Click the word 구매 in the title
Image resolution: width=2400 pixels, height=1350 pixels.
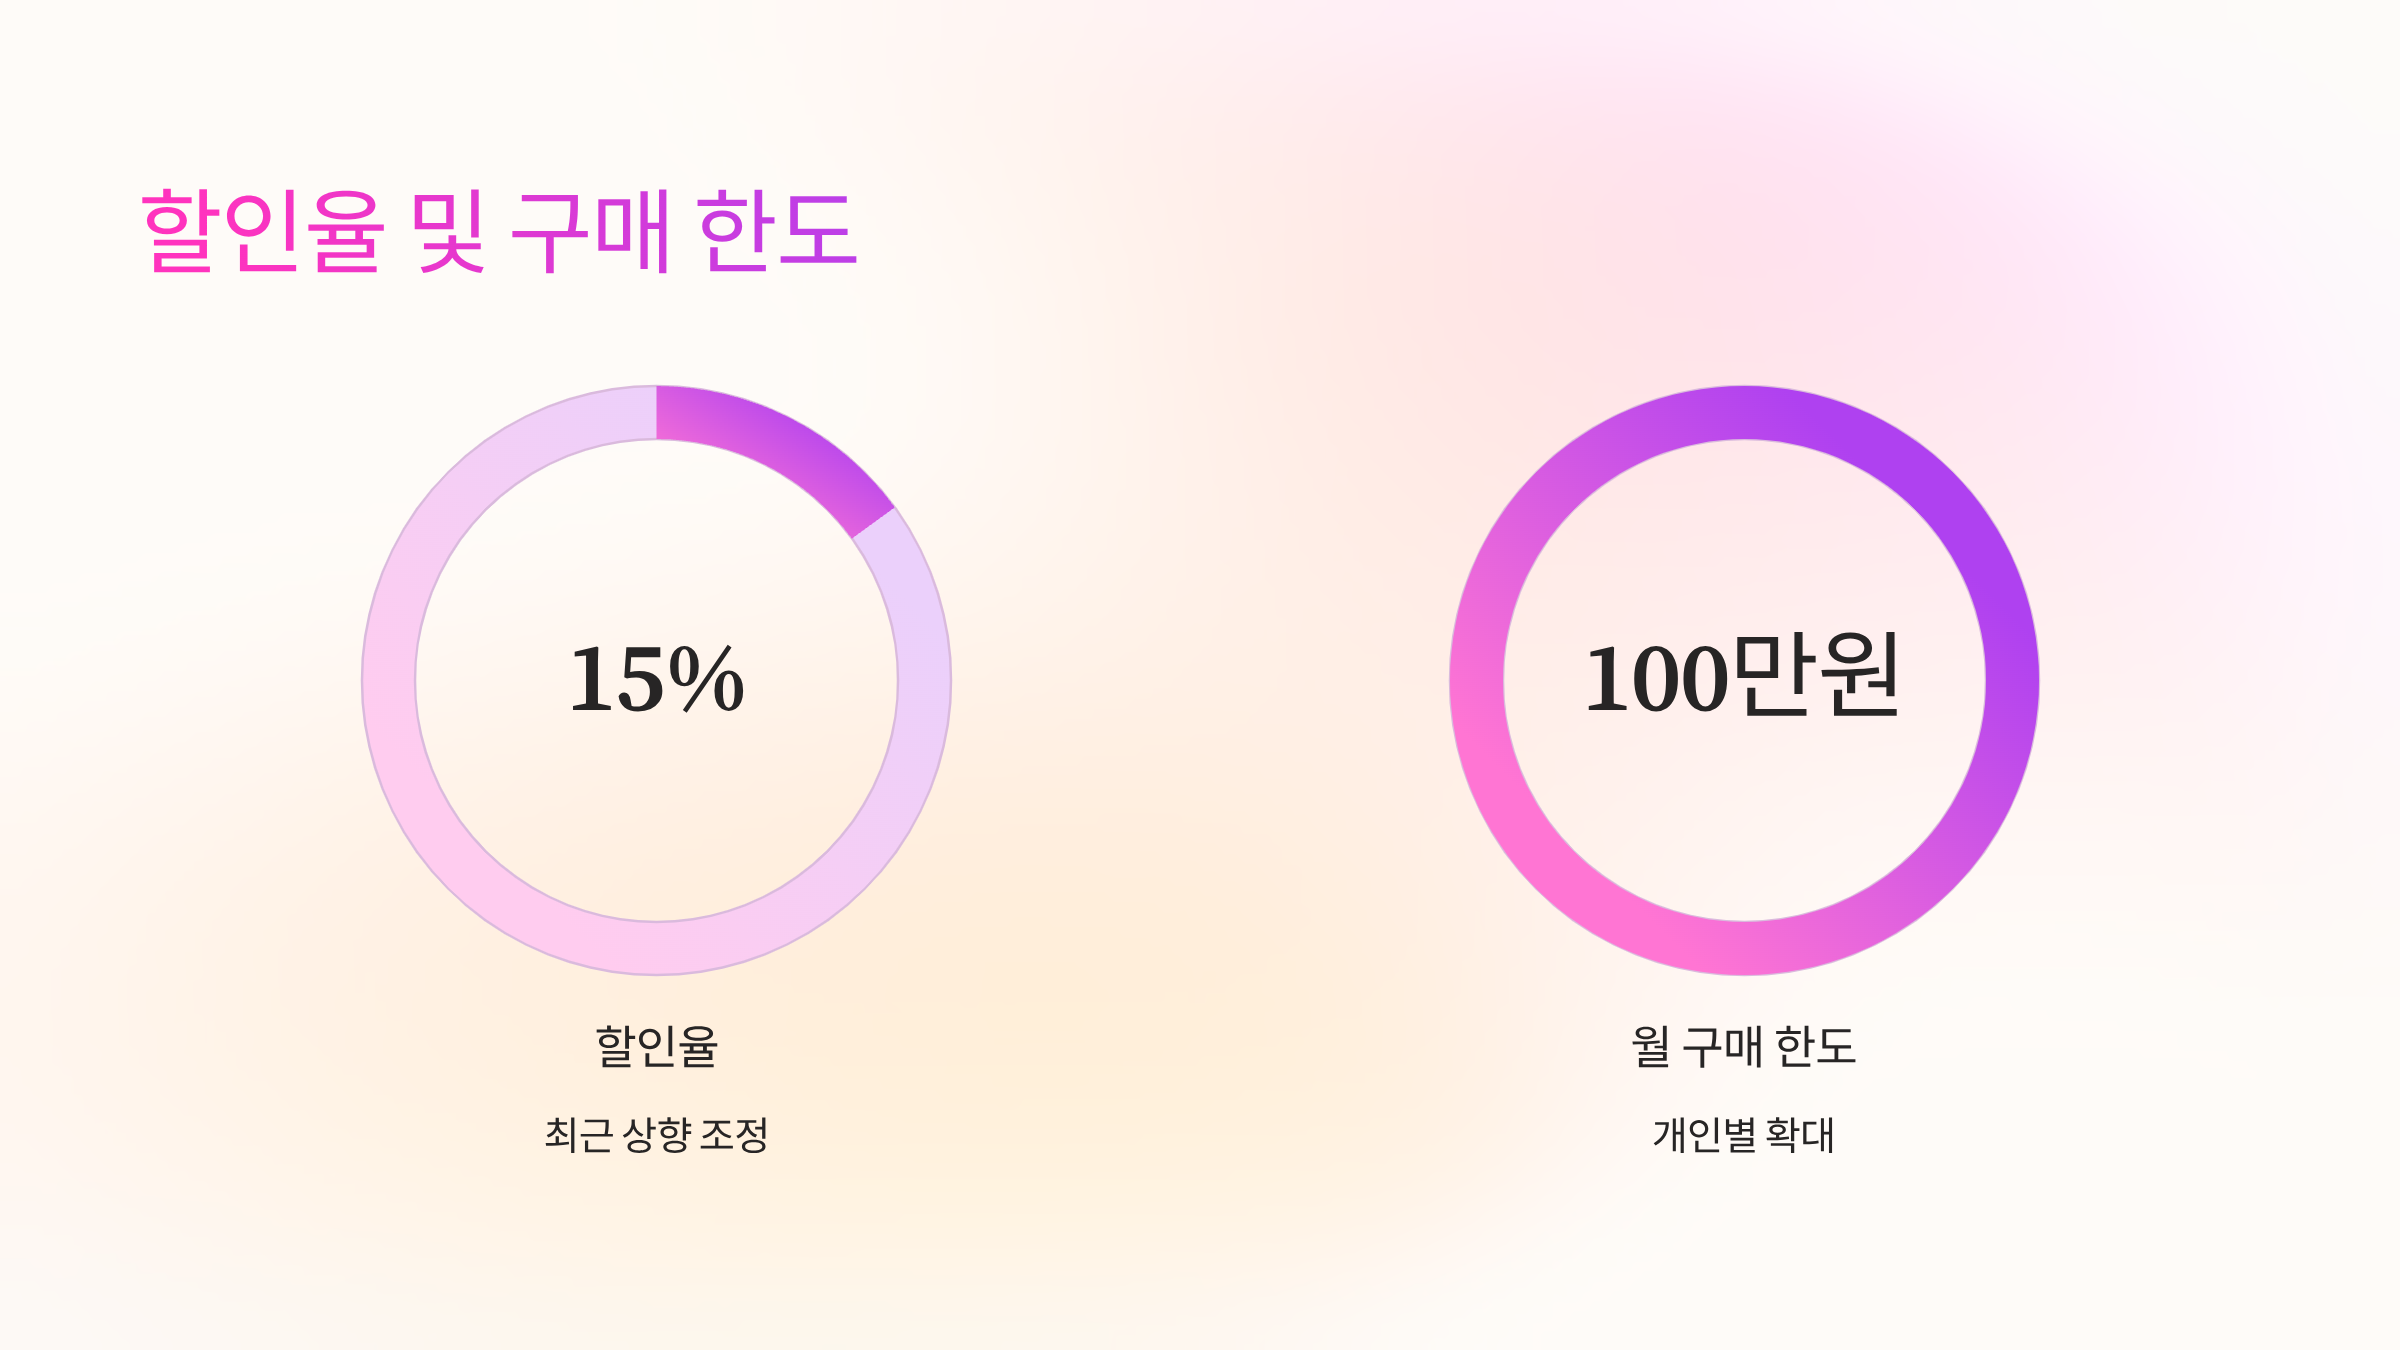click(x=590, y=231)
